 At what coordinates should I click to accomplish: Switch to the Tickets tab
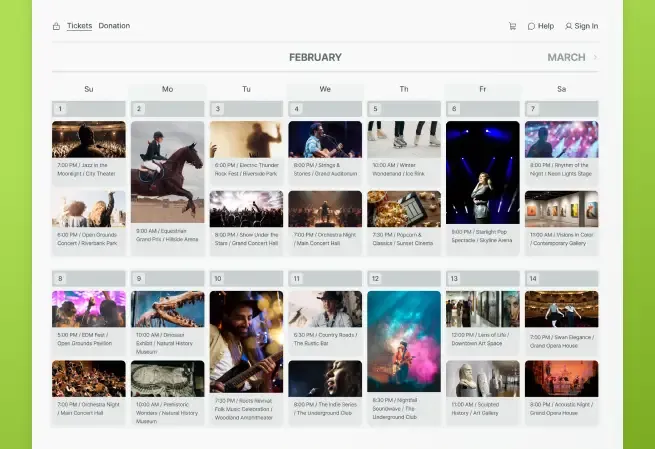tap(79, 26)
